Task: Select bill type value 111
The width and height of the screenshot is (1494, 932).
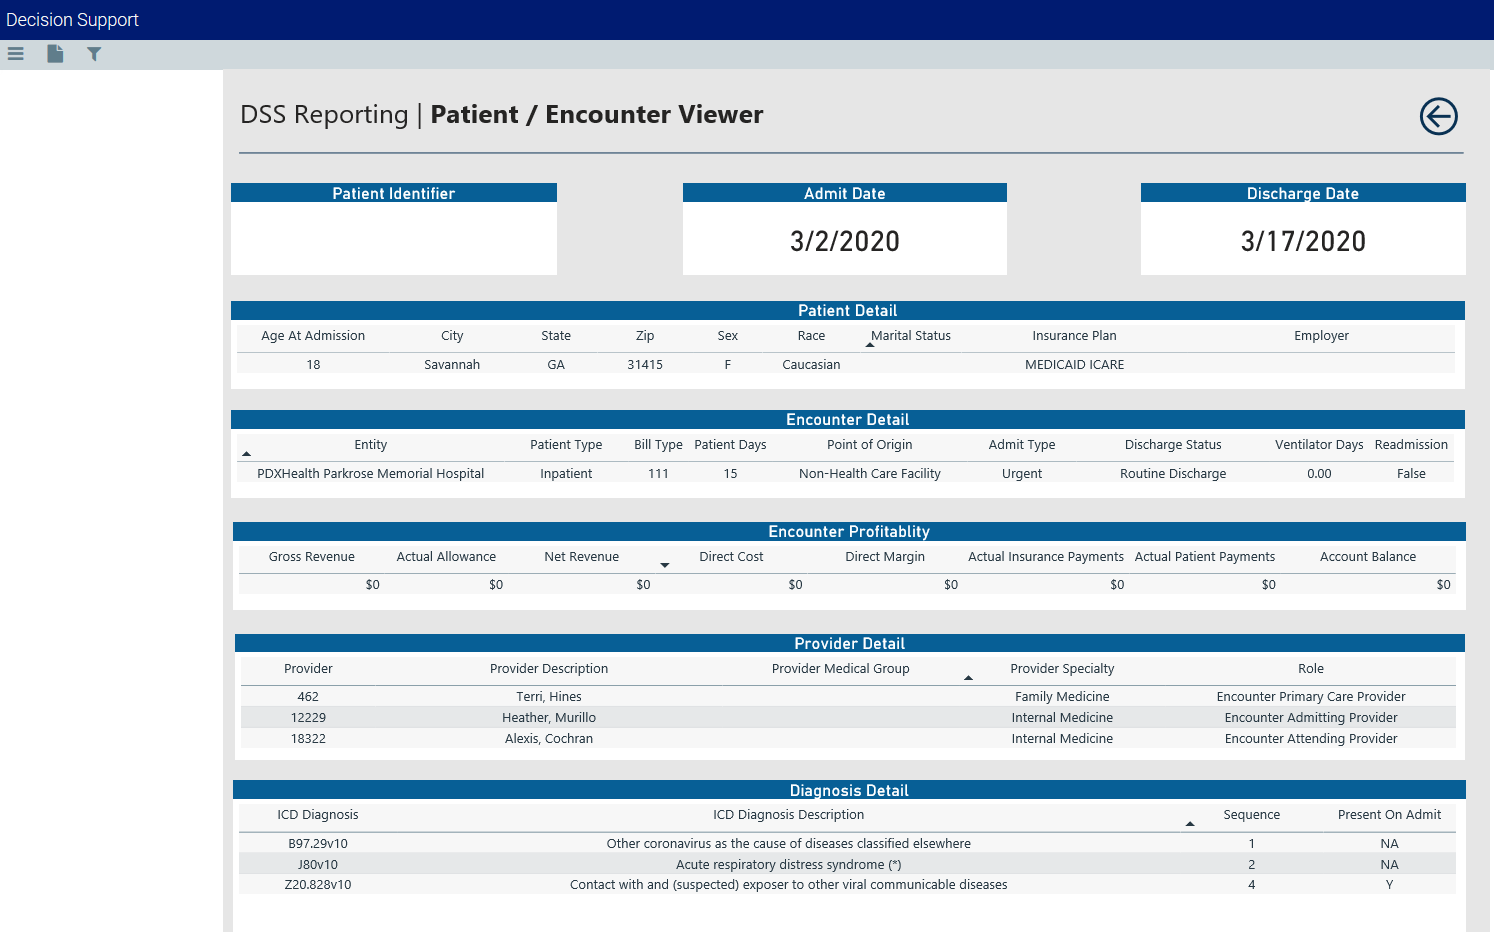Action: (658, 474)
